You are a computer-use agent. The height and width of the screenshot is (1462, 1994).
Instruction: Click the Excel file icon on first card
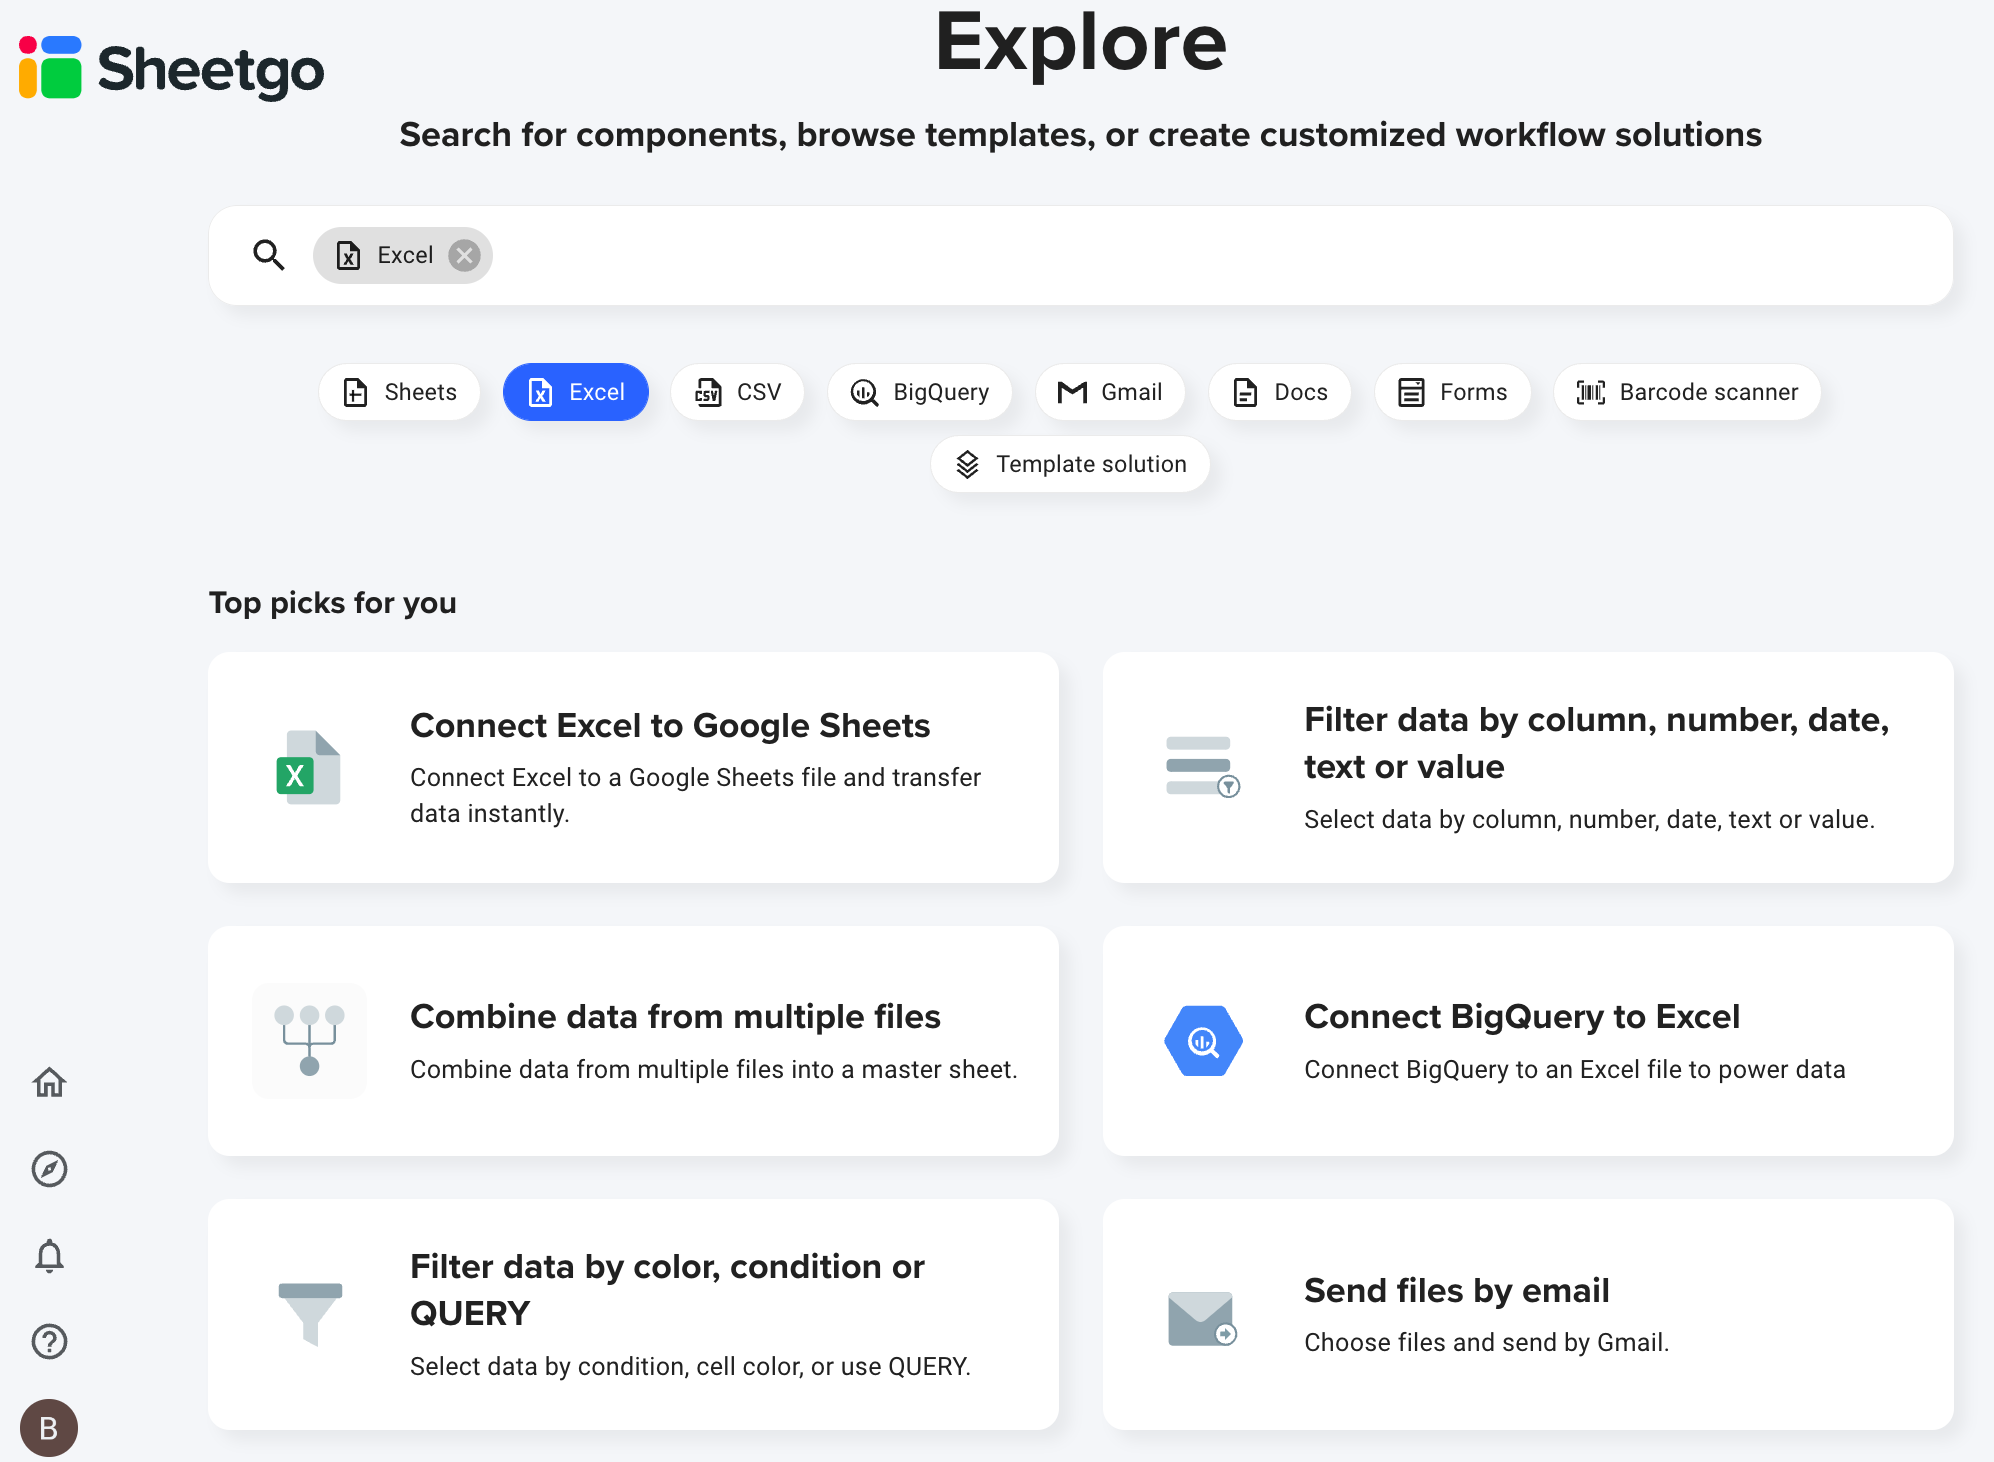(308, 768)
